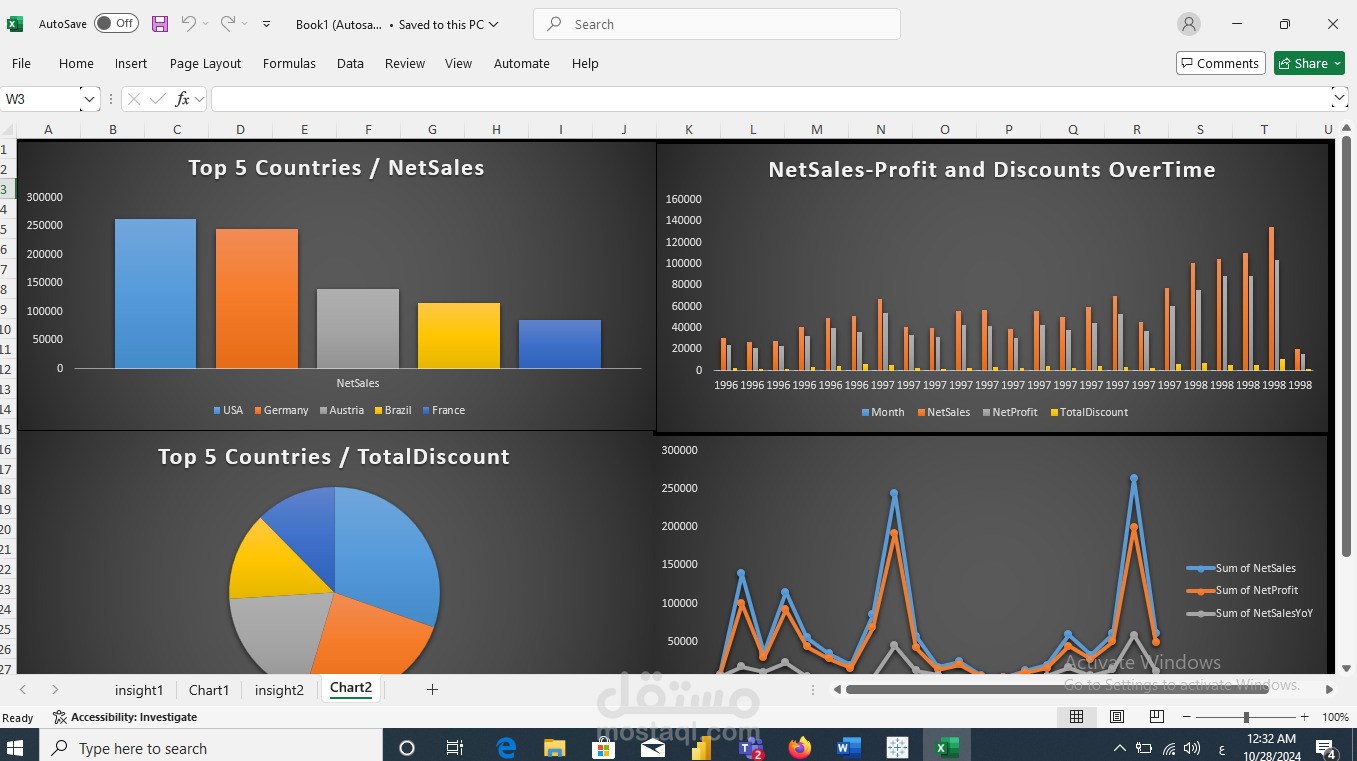Click the Word icon in taskbar
Viewport: 1357px width, 761px height.
(848, 747)
